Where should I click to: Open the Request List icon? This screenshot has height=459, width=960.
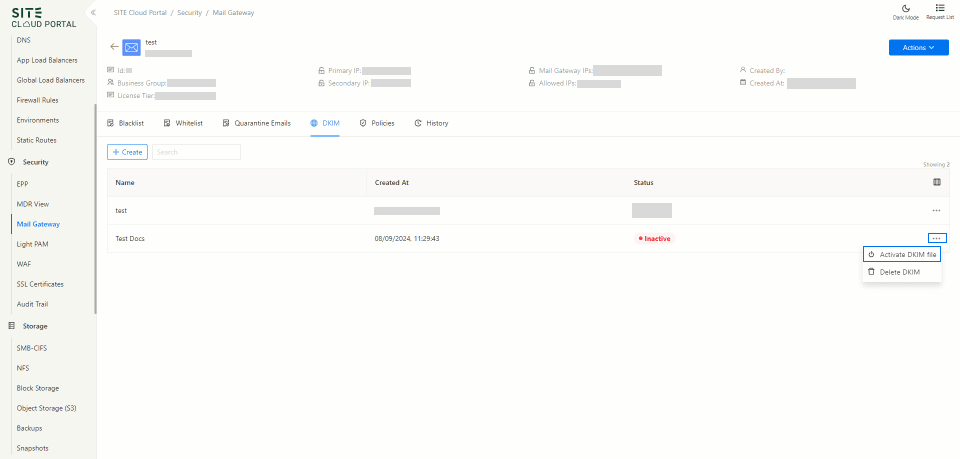pyautogui.click(x=939, y=8)
